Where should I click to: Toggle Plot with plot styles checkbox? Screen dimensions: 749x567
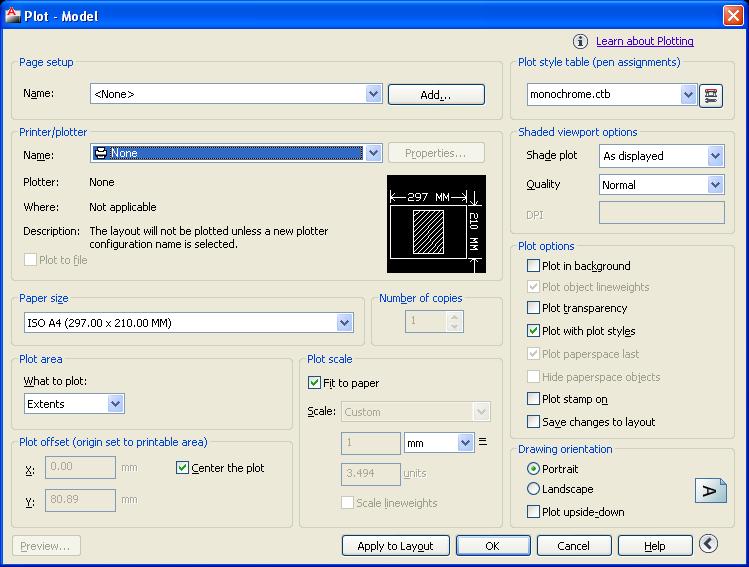click(533, 331)
